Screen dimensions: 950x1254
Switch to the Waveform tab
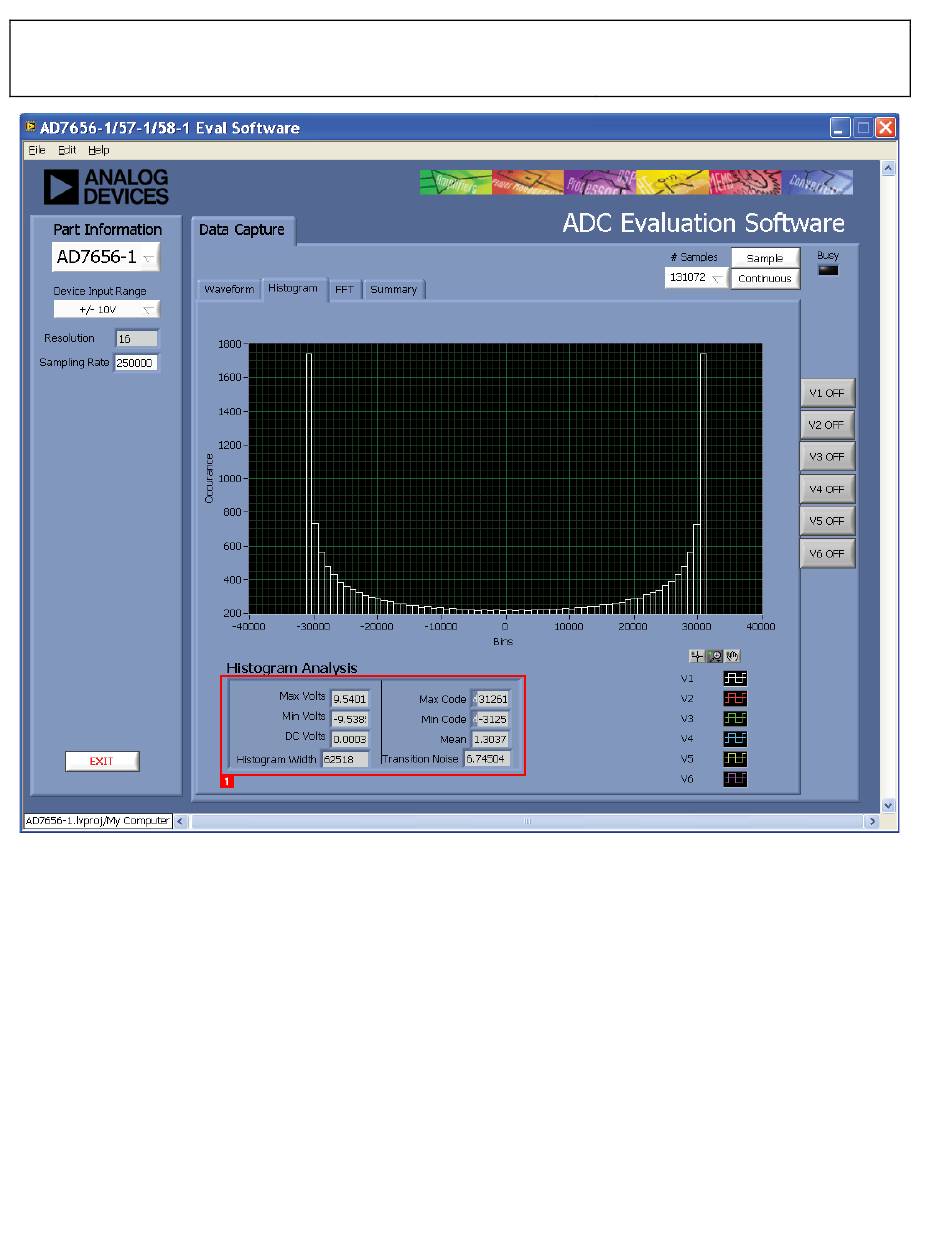tap(229, 289)
